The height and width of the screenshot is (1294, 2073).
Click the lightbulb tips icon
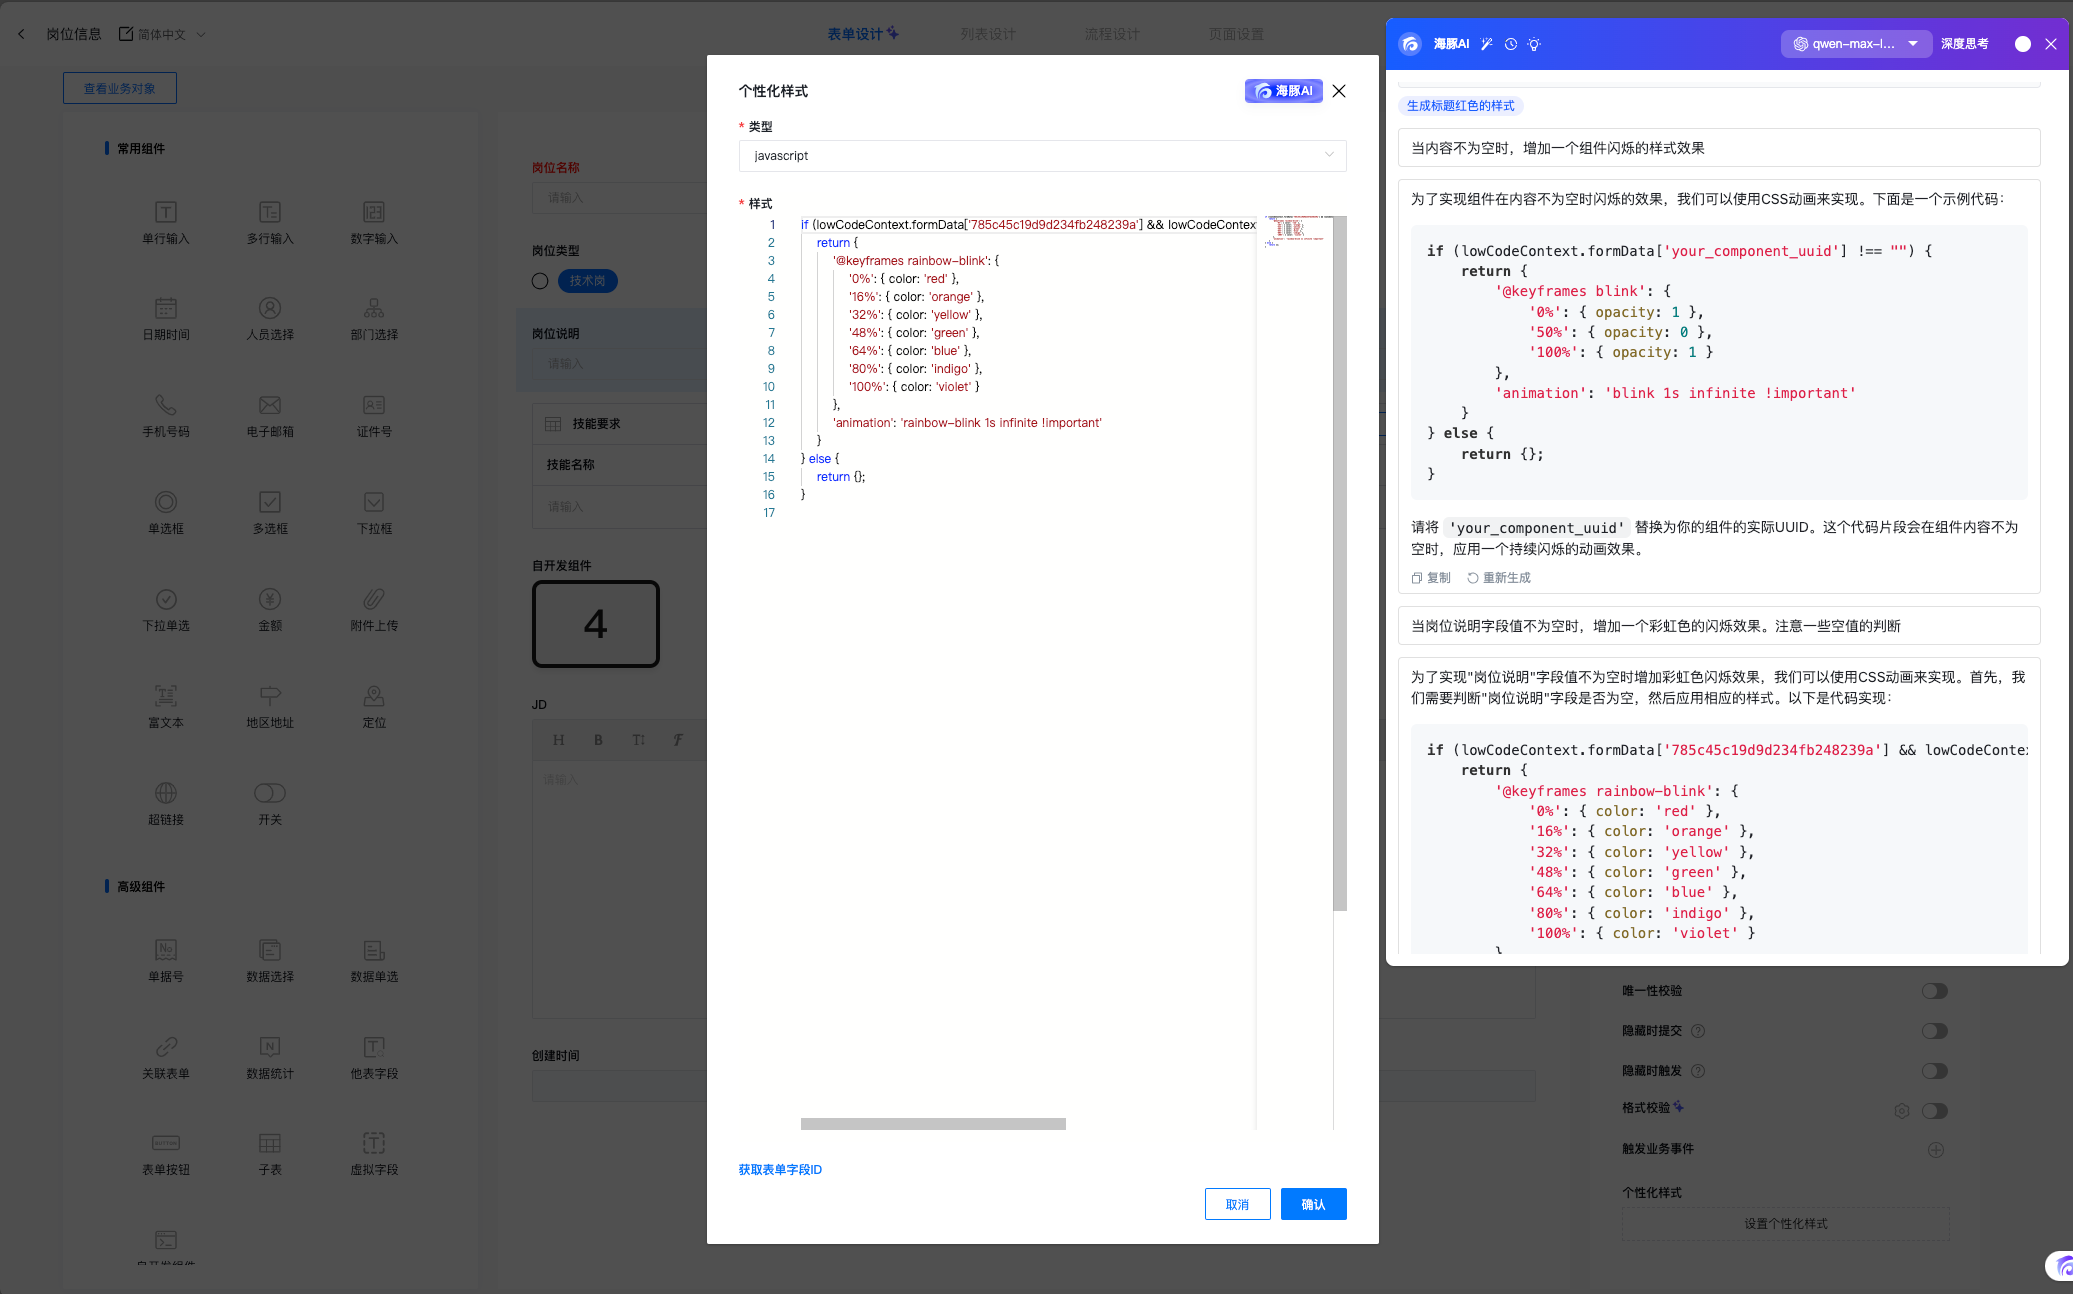click(x=1534, y=44)
